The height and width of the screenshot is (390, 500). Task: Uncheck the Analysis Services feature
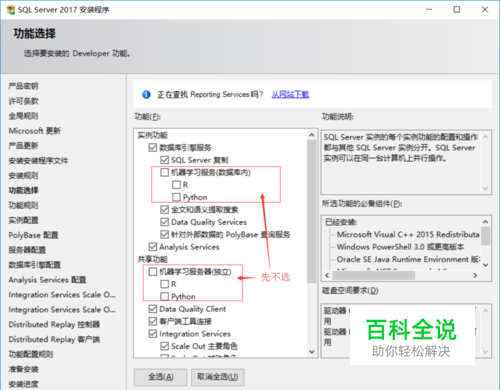(x=153, y=247)
